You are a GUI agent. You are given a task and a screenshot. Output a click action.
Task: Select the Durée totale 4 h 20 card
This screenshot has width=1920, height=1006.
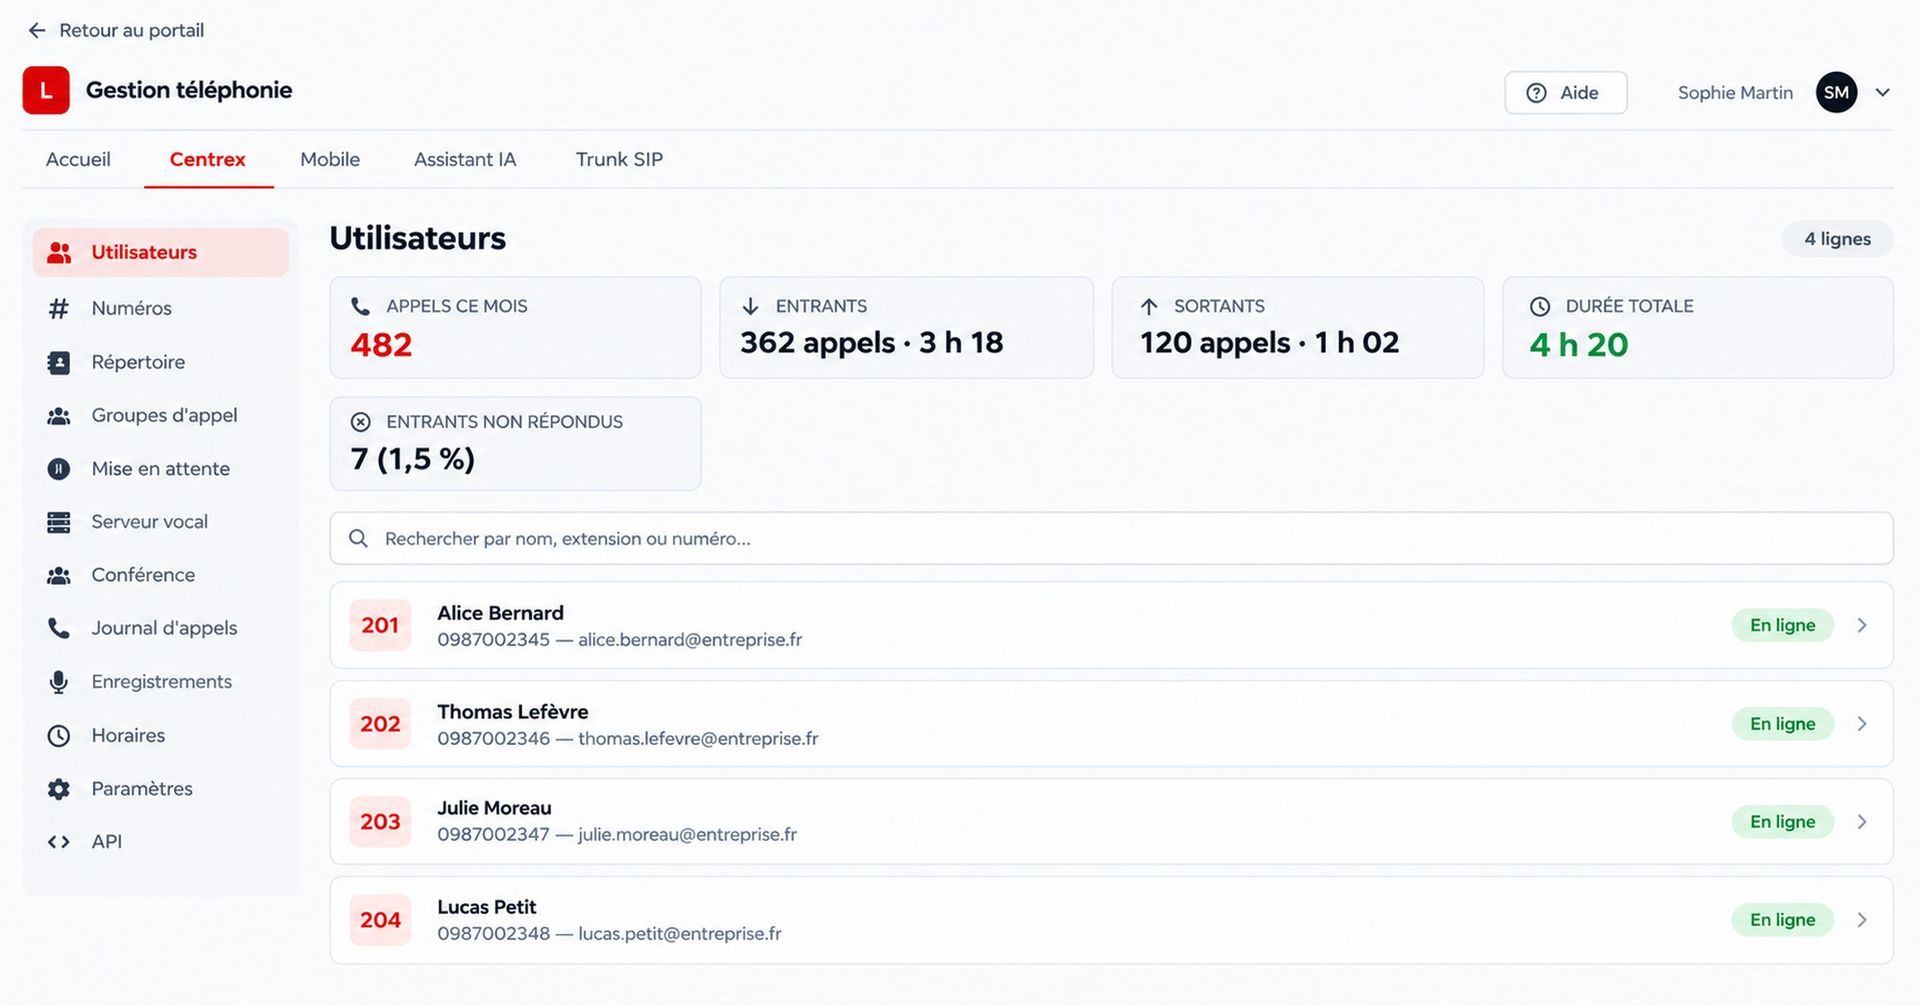[x=1697, y=328]
